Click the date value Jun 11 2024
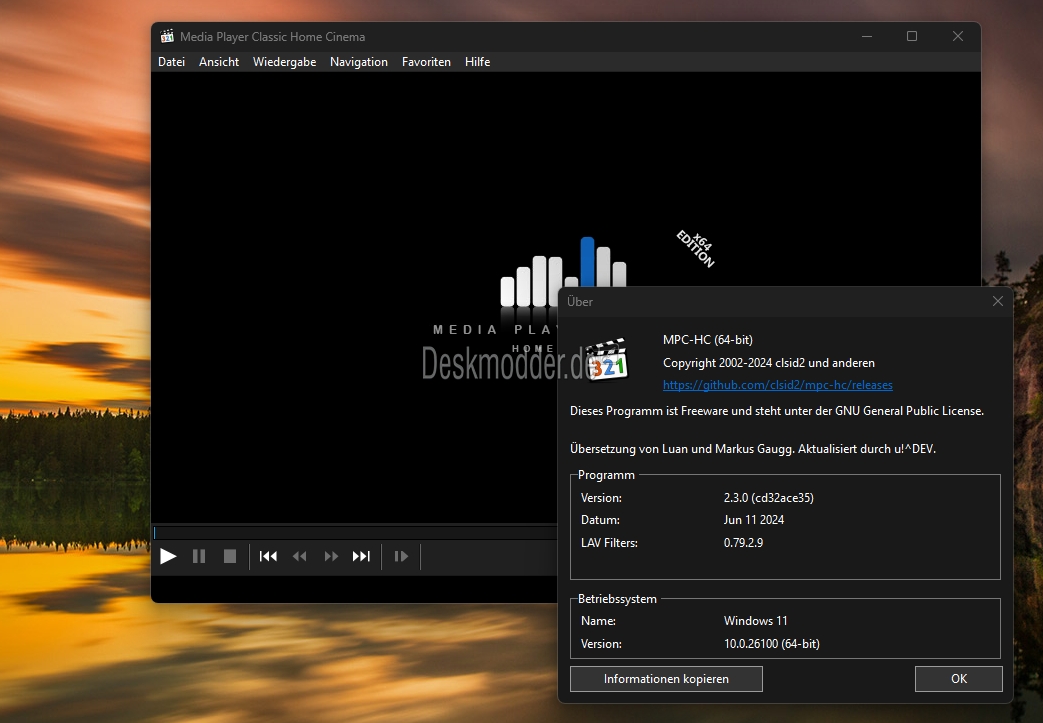Screen dimensions: 1043x723 [x=754, y=519]
